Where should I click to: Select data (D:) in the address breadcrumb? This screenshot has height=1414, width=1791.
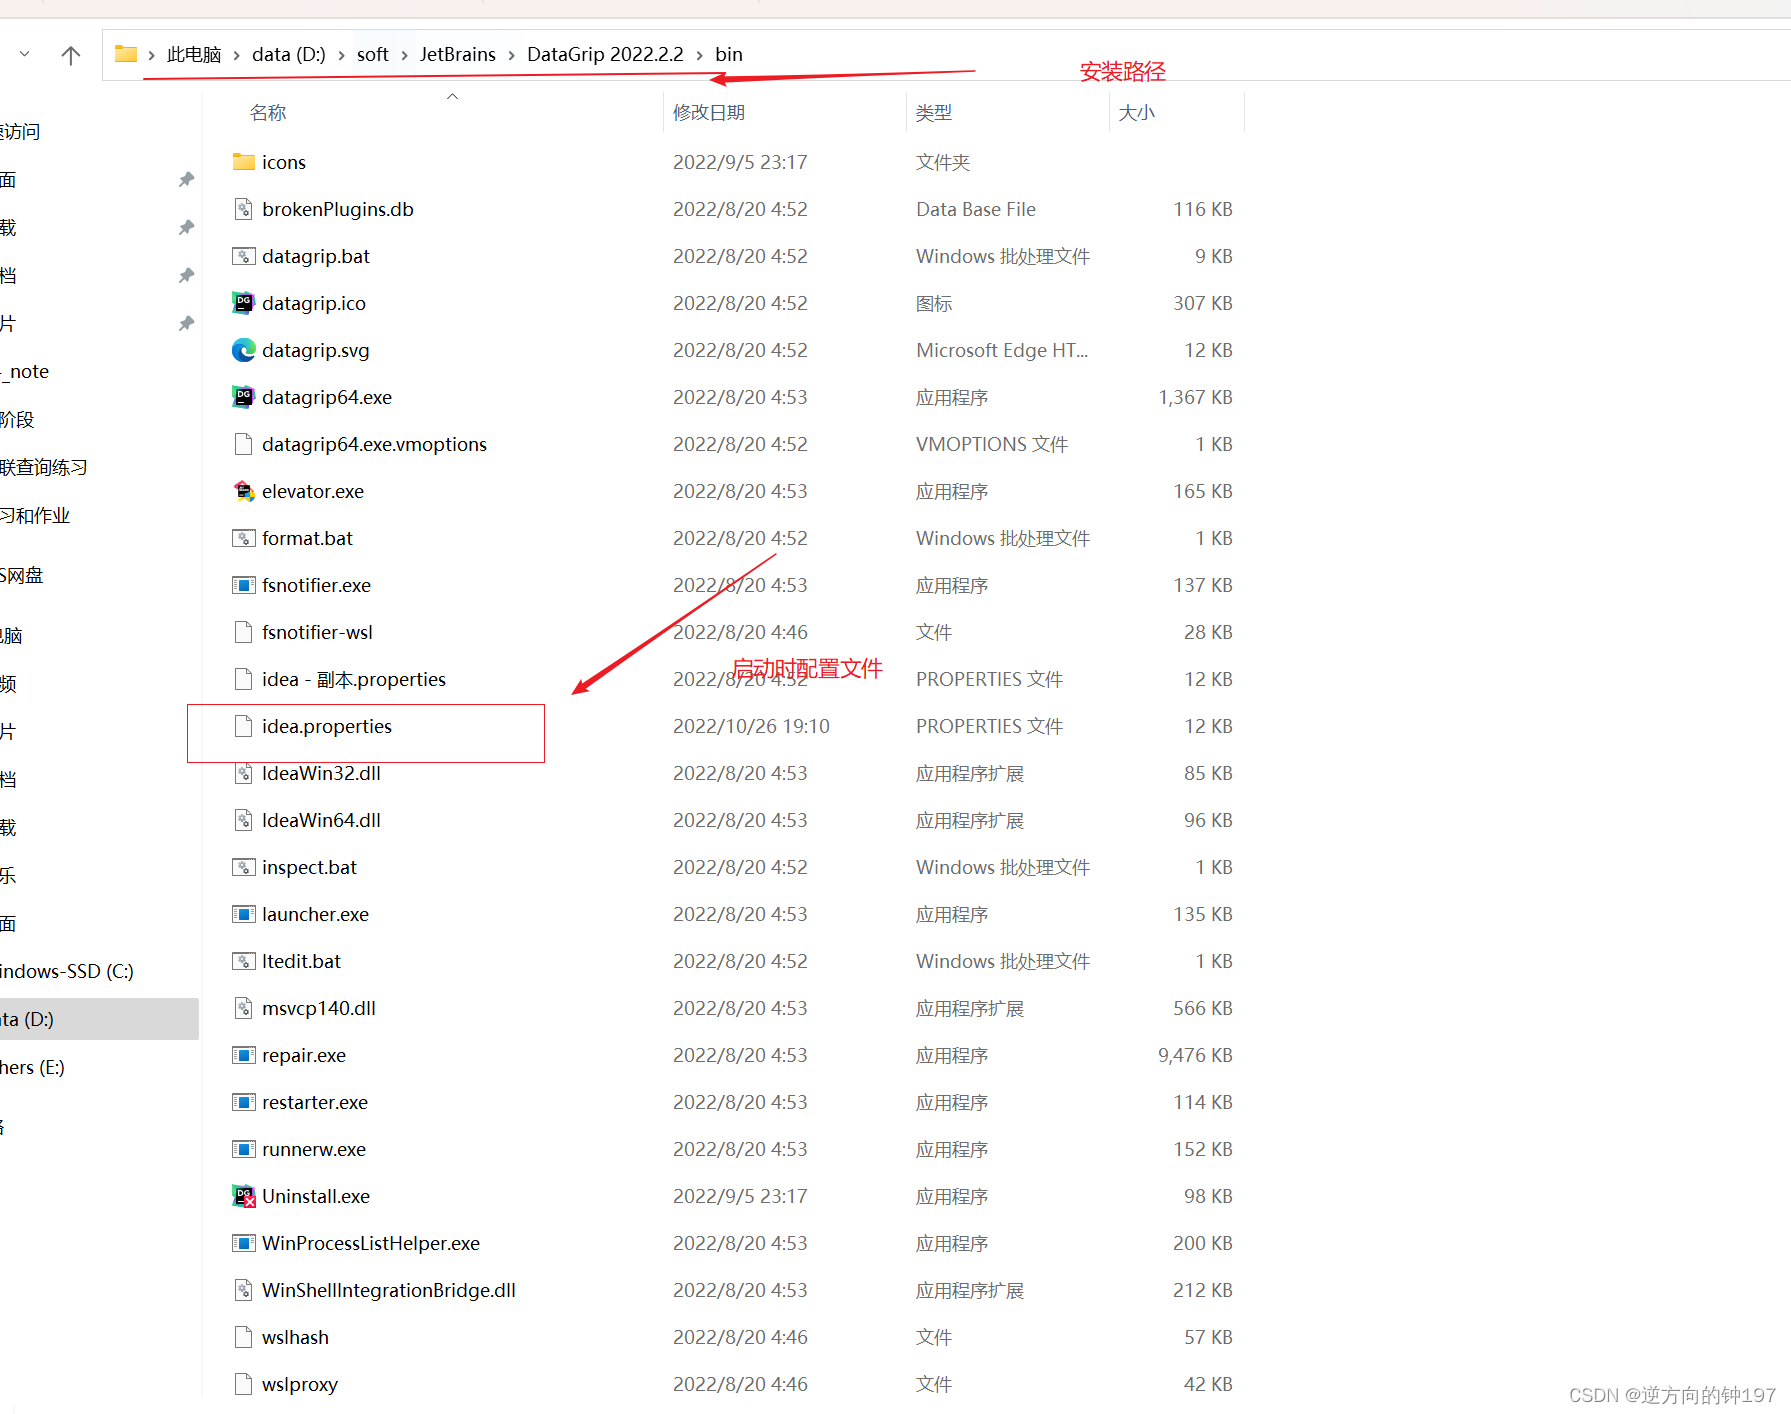(x=288, y=54)
